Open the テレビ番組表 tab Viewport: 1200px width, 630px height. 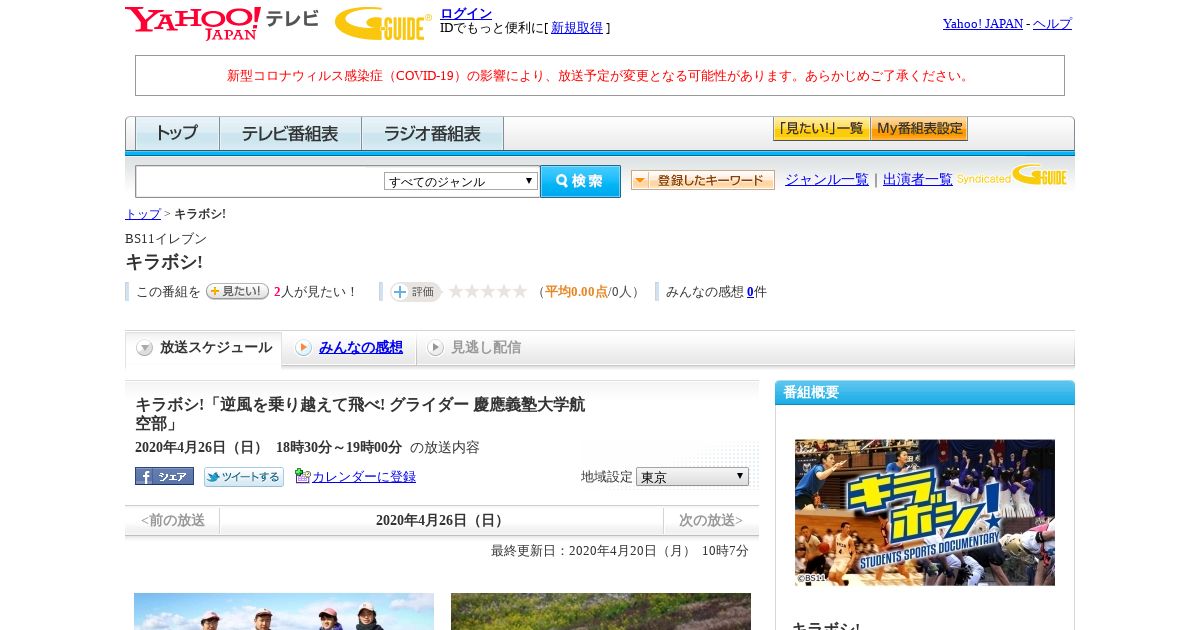coord(290,133)
